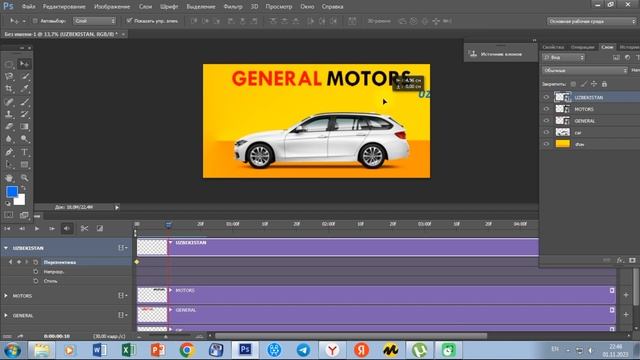Open the Окно menu
Image resolution: width=640 pixels, height=360 pixels.
[x=307, y=7]
